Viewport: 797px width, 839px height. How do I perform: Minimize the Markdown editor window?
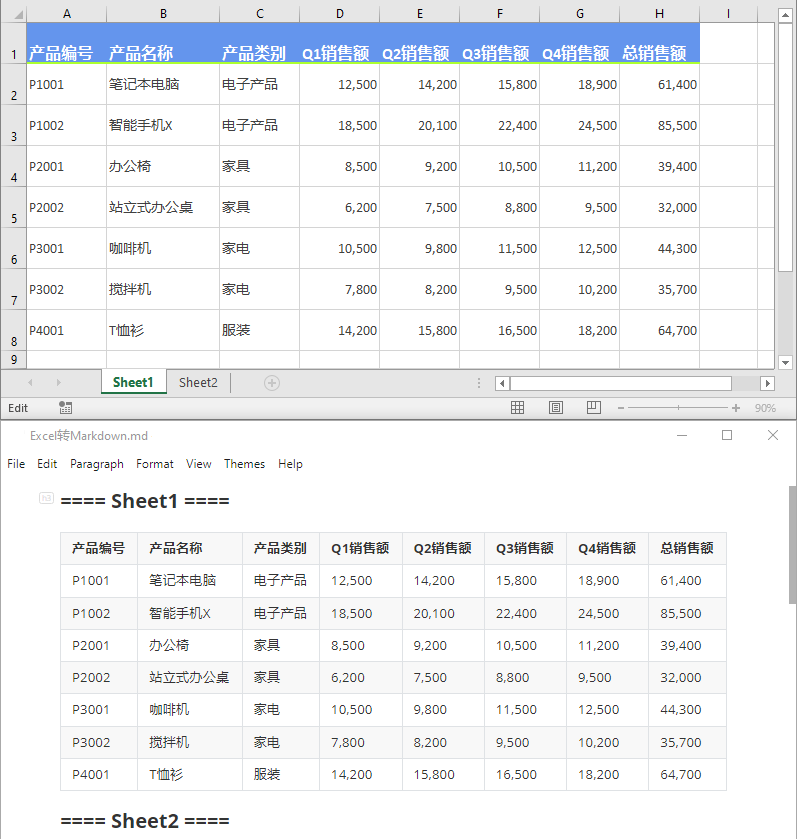[x=682, y=436]
